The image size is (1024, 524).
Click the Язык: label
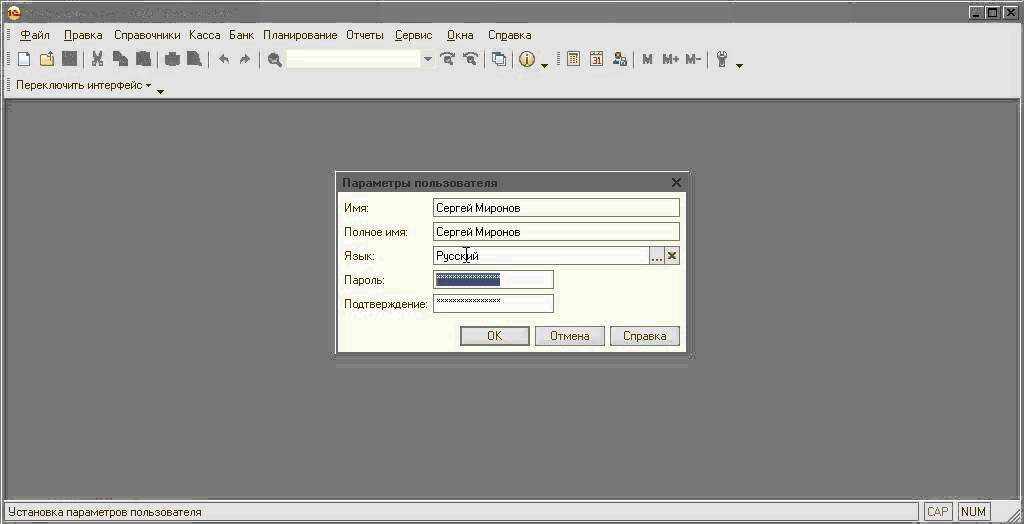(359, 256)
